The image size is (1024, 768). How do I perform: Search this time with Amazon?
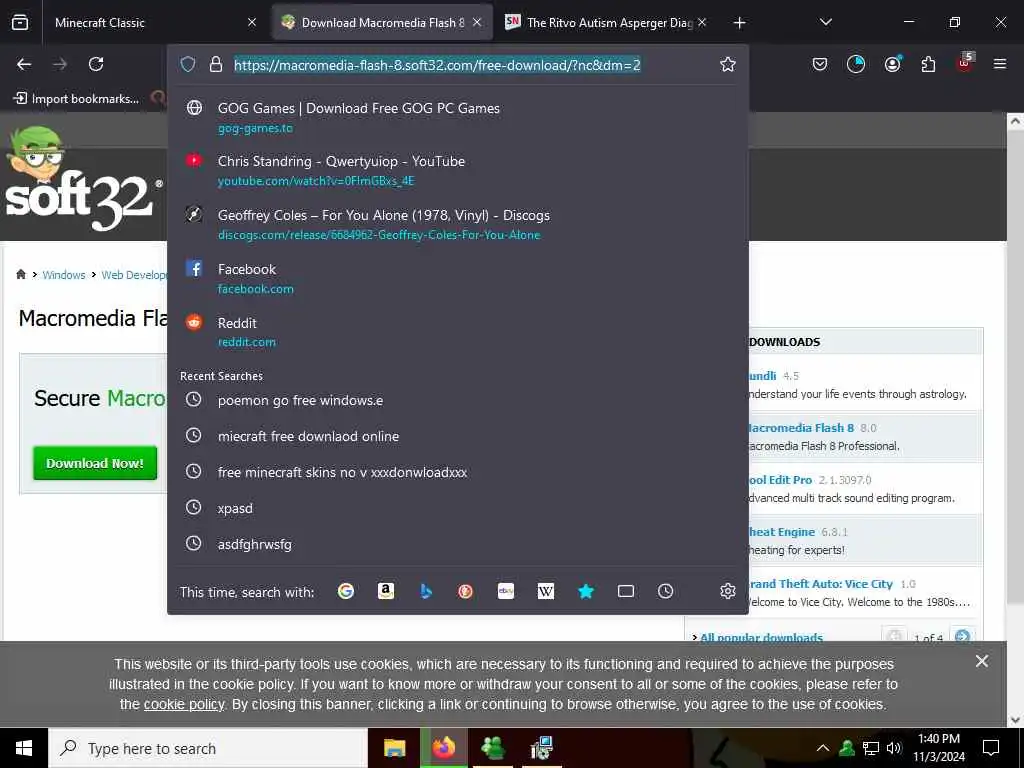(386, 591)
